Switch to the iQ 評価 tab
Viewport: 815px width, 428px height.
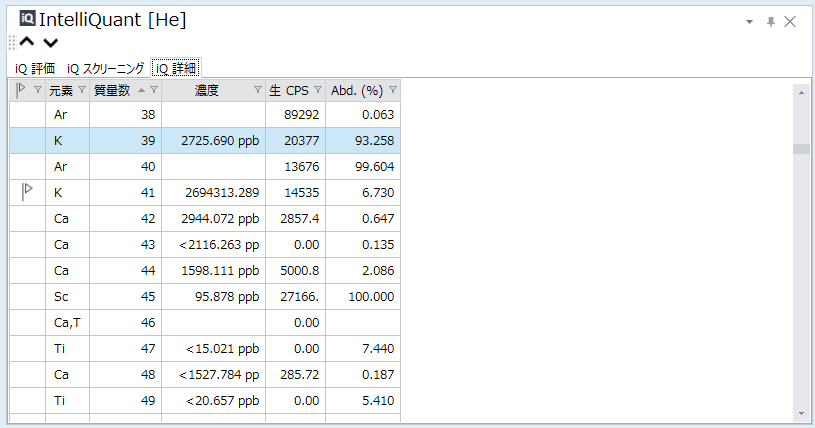click(35, 68)
